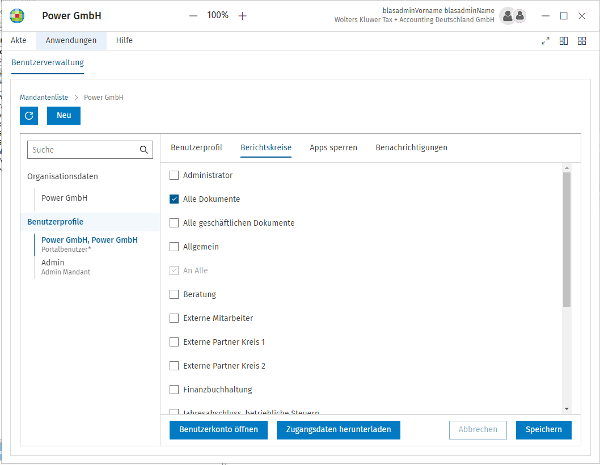Click the refresh icon button

(29, 116)
